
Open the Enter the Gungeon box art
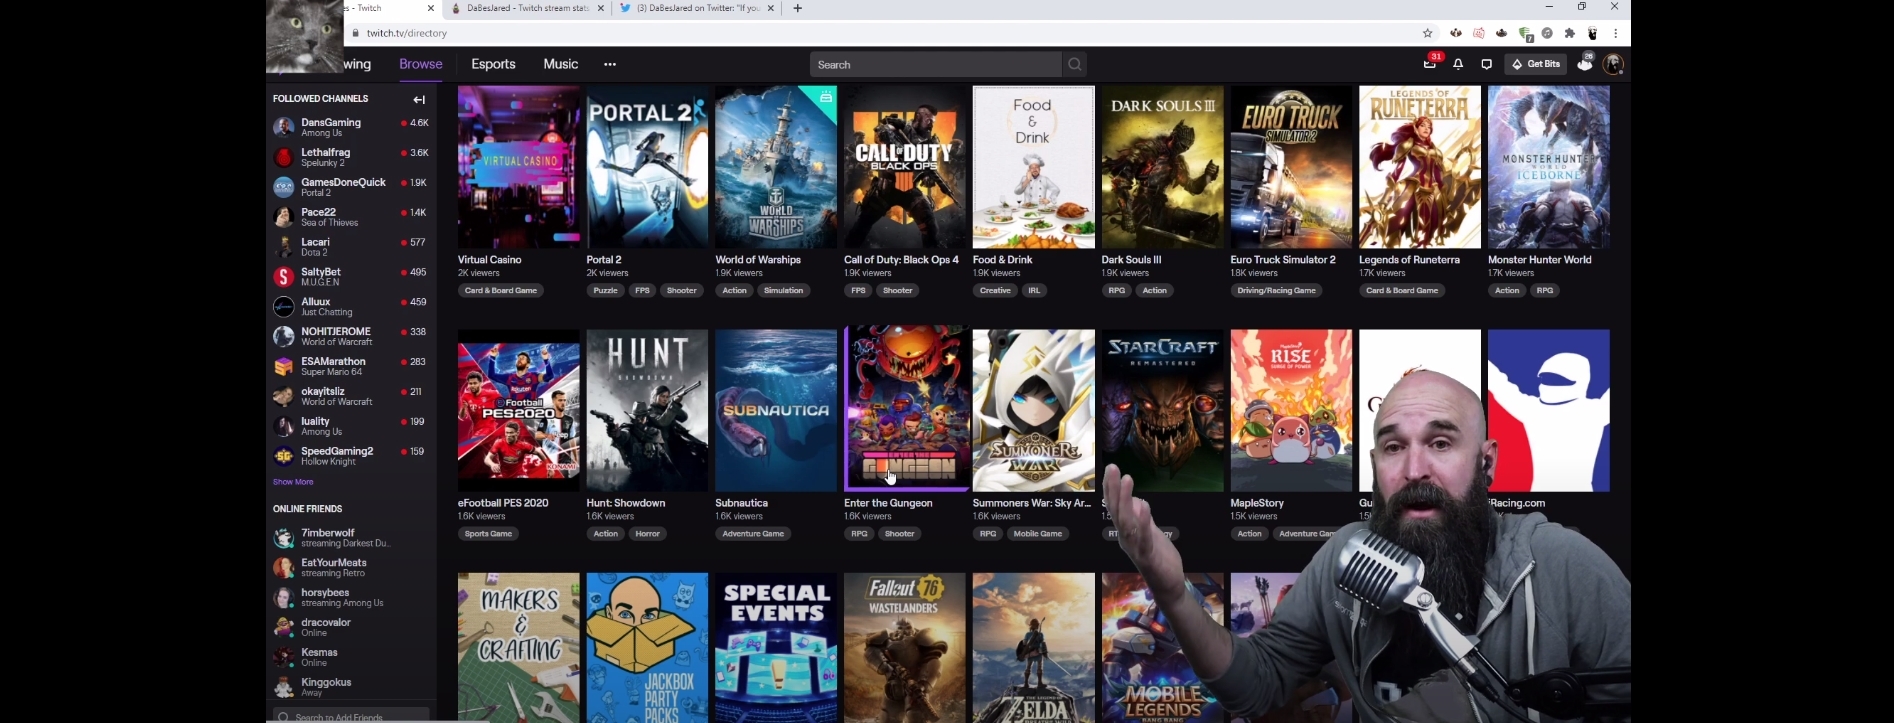[x=905, y=410]
